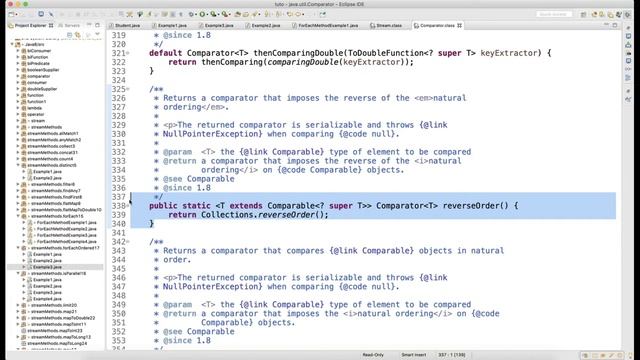Viewport: 640px width, 360px height.
Task: Collapse the streamMethods.distinct5 package
Action: coord(18,165)
